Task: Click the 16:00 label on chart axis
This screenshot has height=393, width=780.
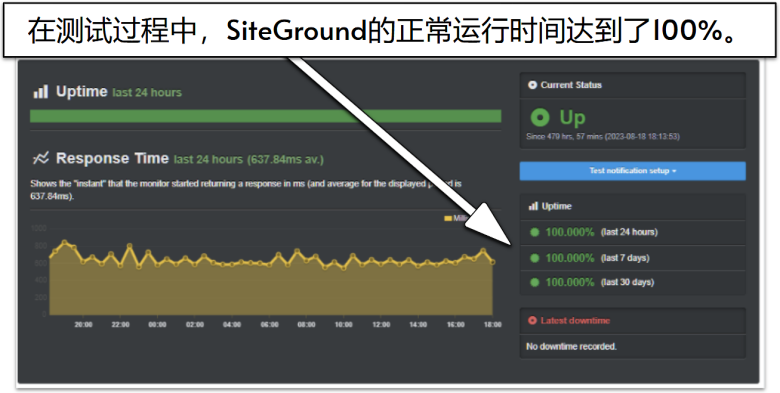Action: [455, 324]
